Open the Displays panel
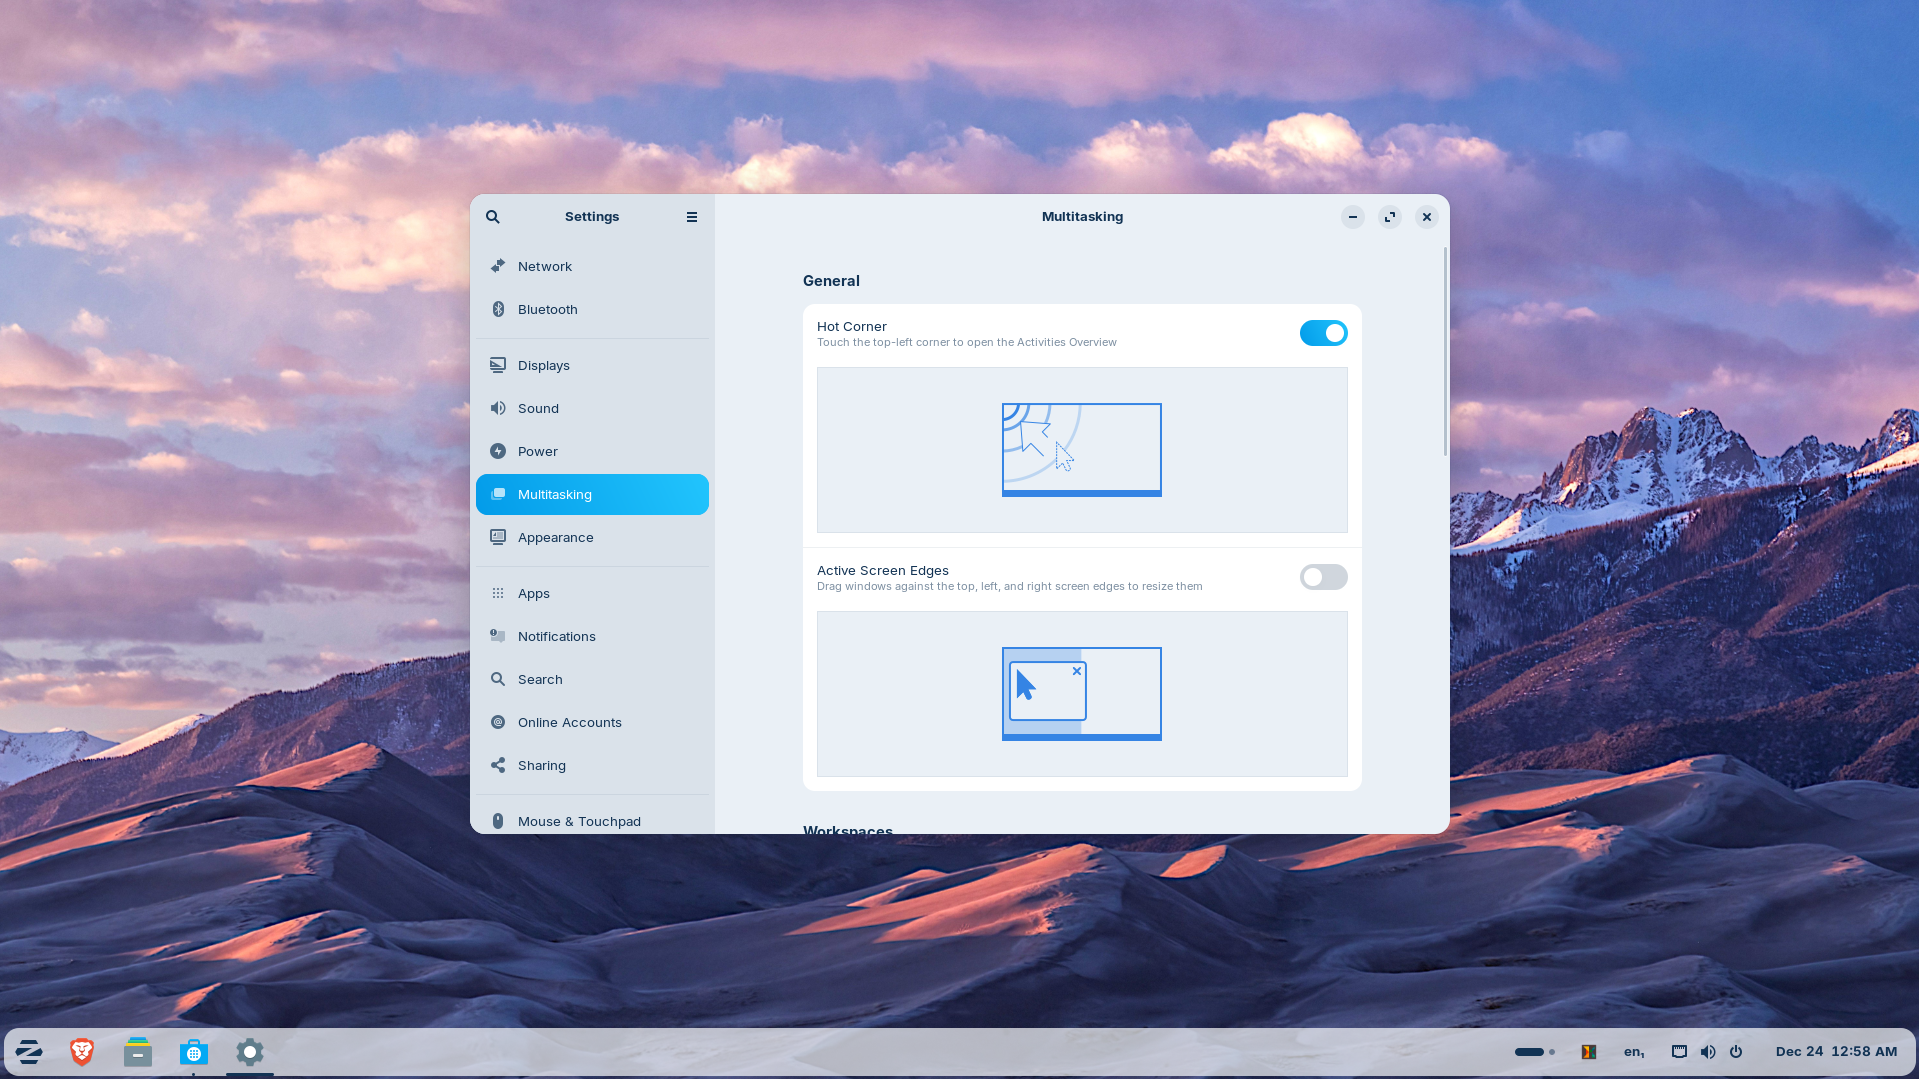 tap(592, 365)
